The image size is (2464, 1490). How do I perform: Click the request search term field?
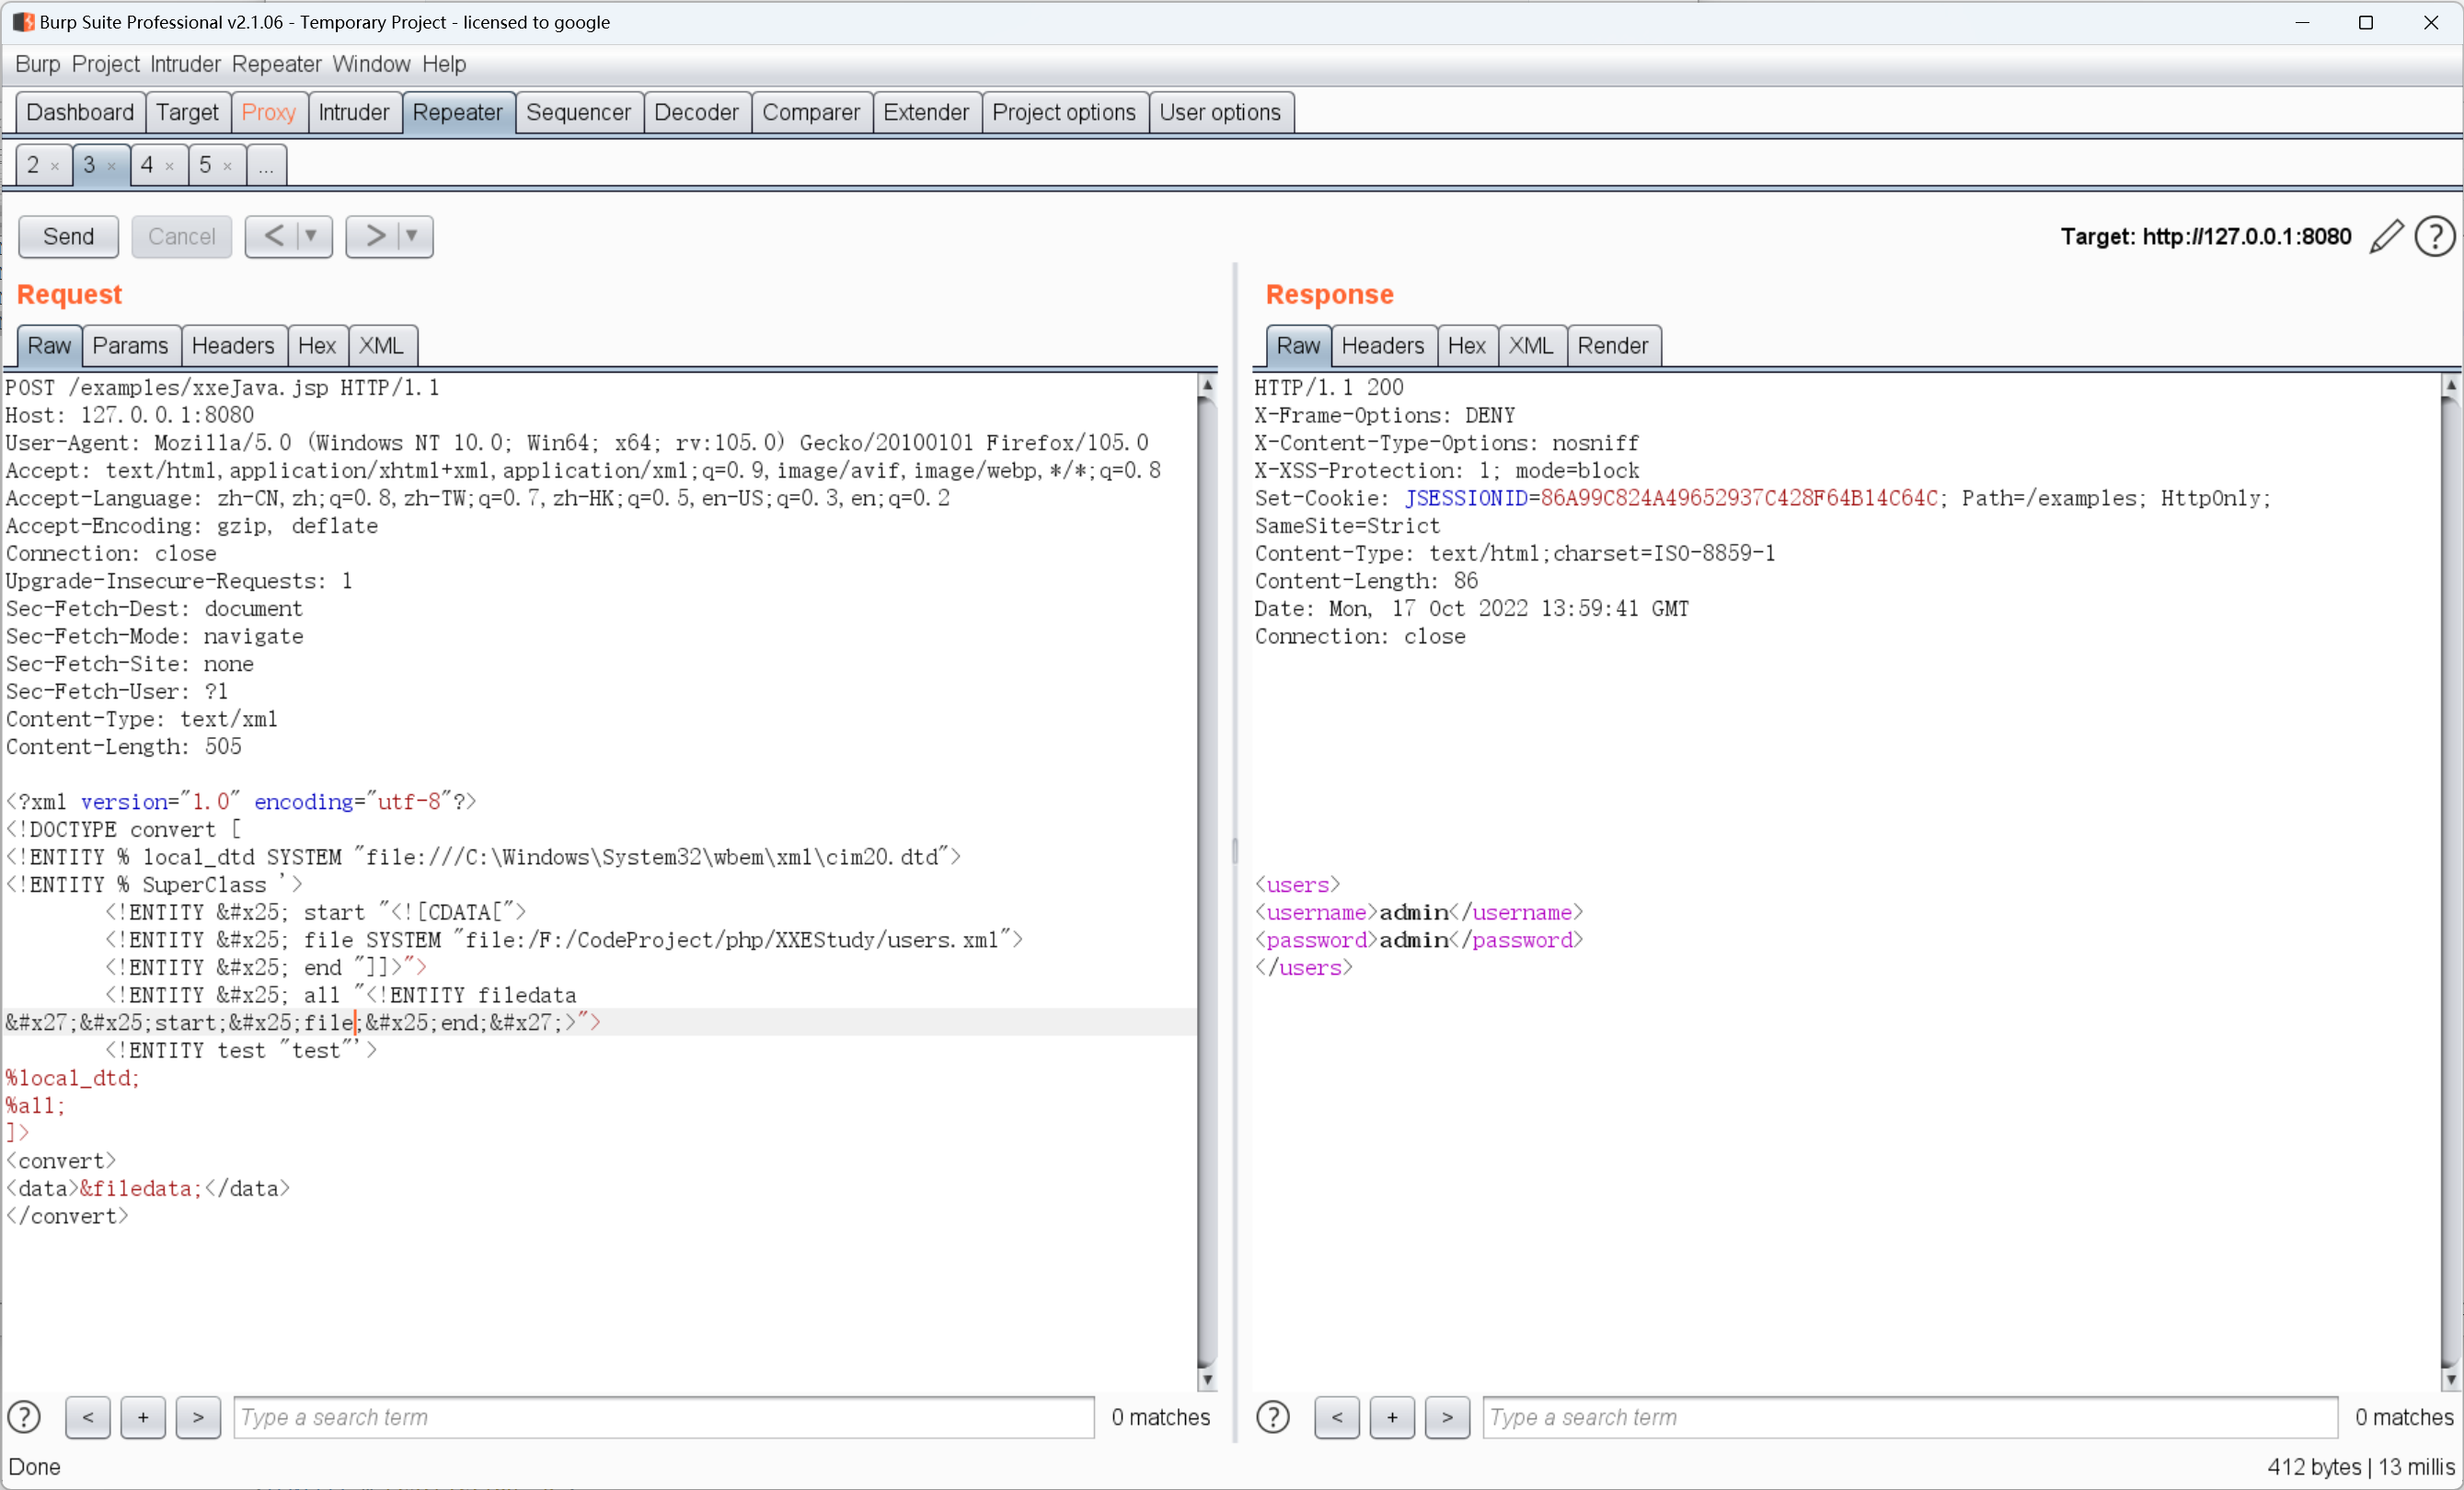pyautogui.click(x=664, y=1417)
